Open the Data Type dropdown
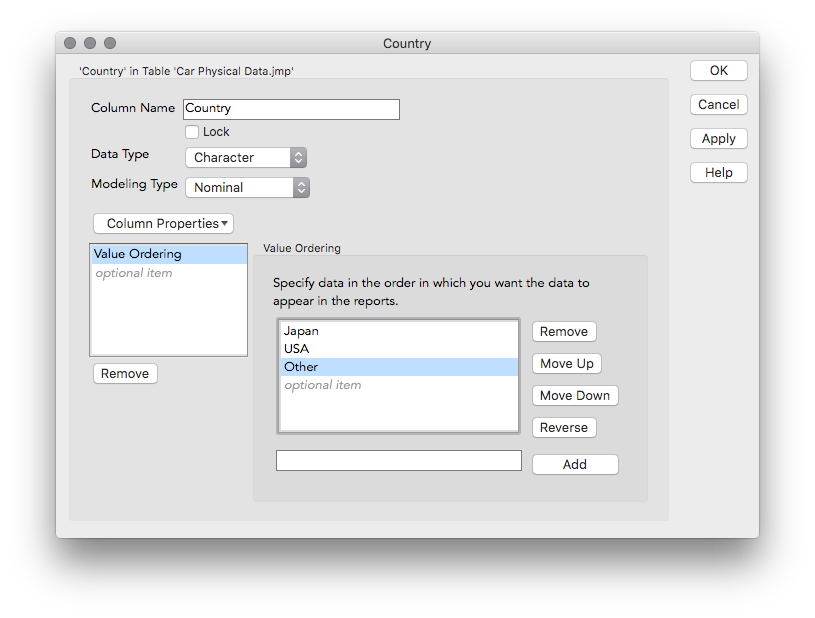815x618 pixels. click(246, 157)
